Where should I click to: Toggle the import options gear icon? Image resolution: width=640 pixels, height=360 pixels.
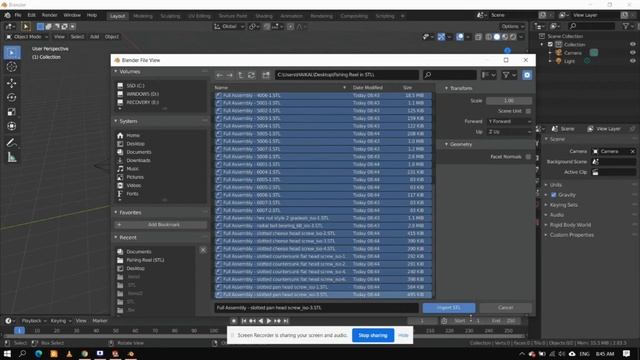(x=527, y=75)
